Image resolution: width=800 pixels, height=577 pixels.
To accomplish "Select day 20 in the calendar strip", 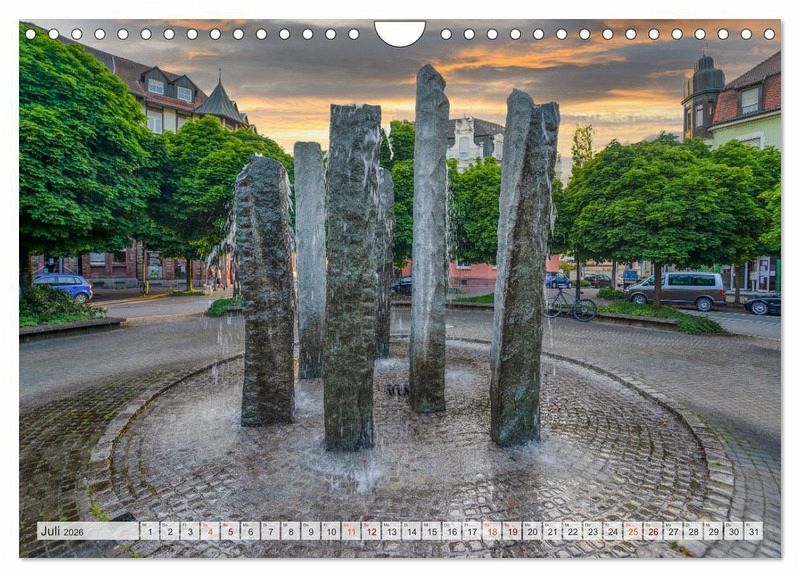I will [532, 531].
